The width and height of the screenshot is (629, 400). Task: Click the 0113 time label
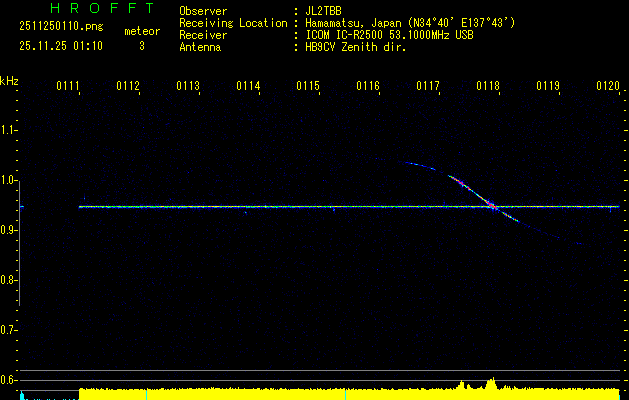click(188, 87)
